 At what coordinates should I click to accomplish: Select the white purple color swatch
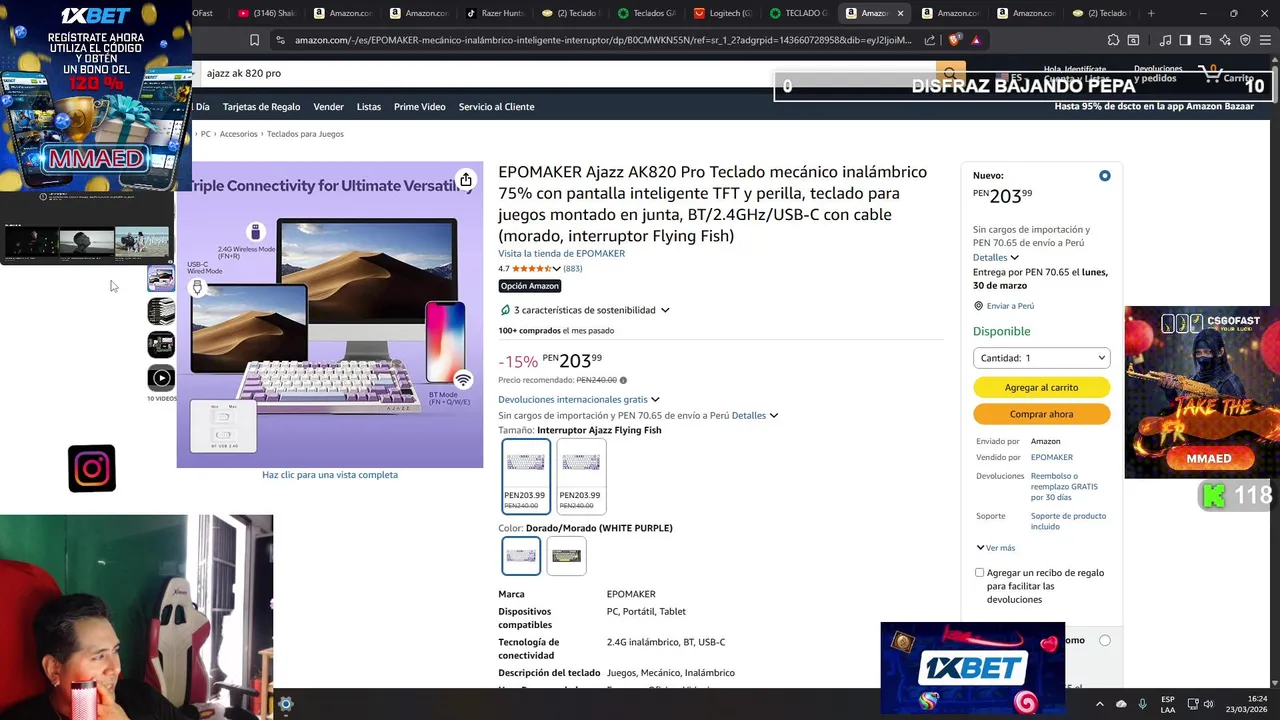521,556
